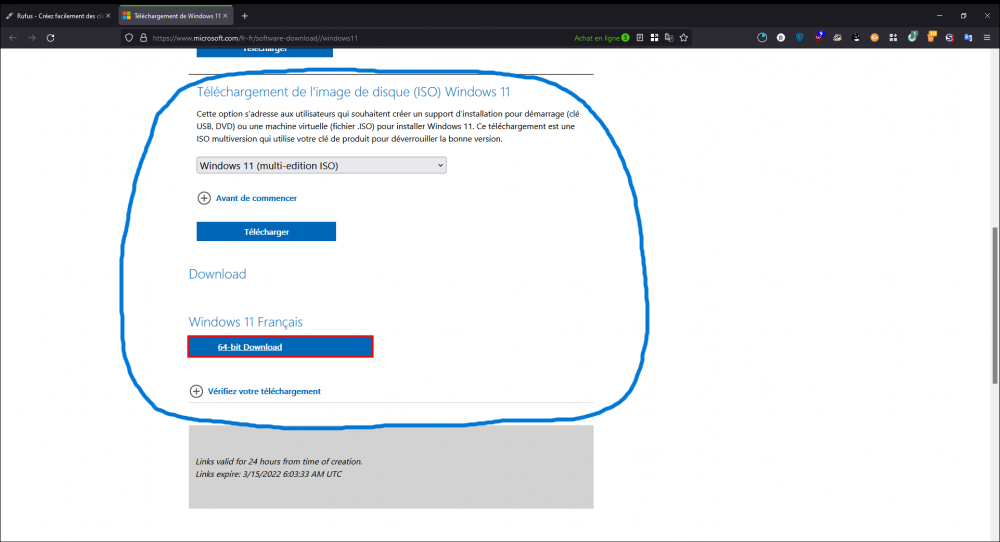This screenshot has height=542, width=1000.
Task: Click the tracking protection shield icon
Action: pyautogui.click(x=130, y=37)
